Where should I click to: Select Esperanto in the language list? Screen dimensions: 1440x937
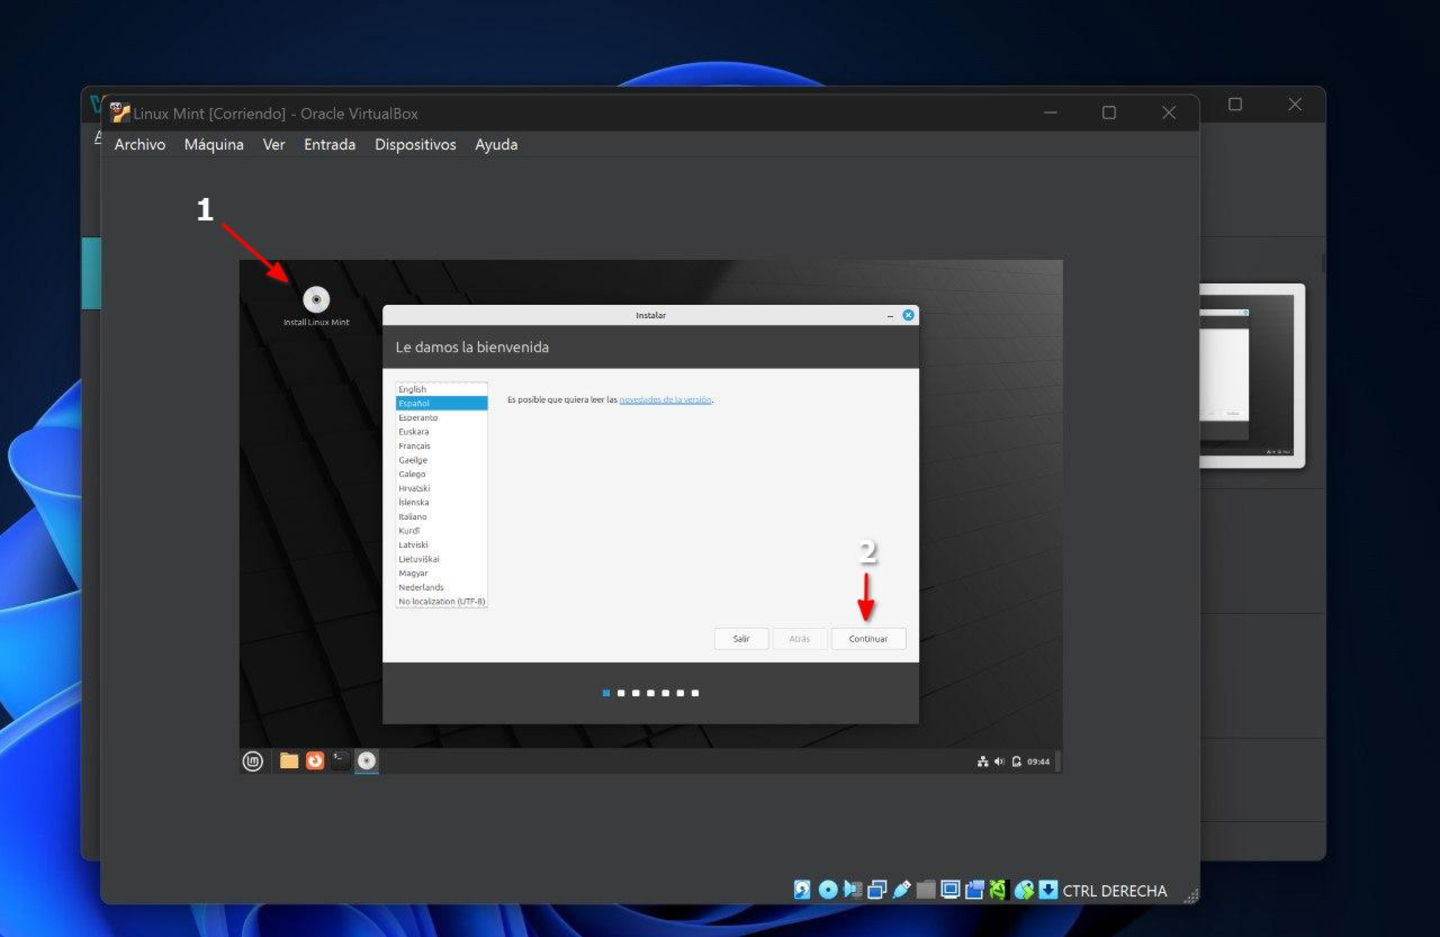[442, 417]
